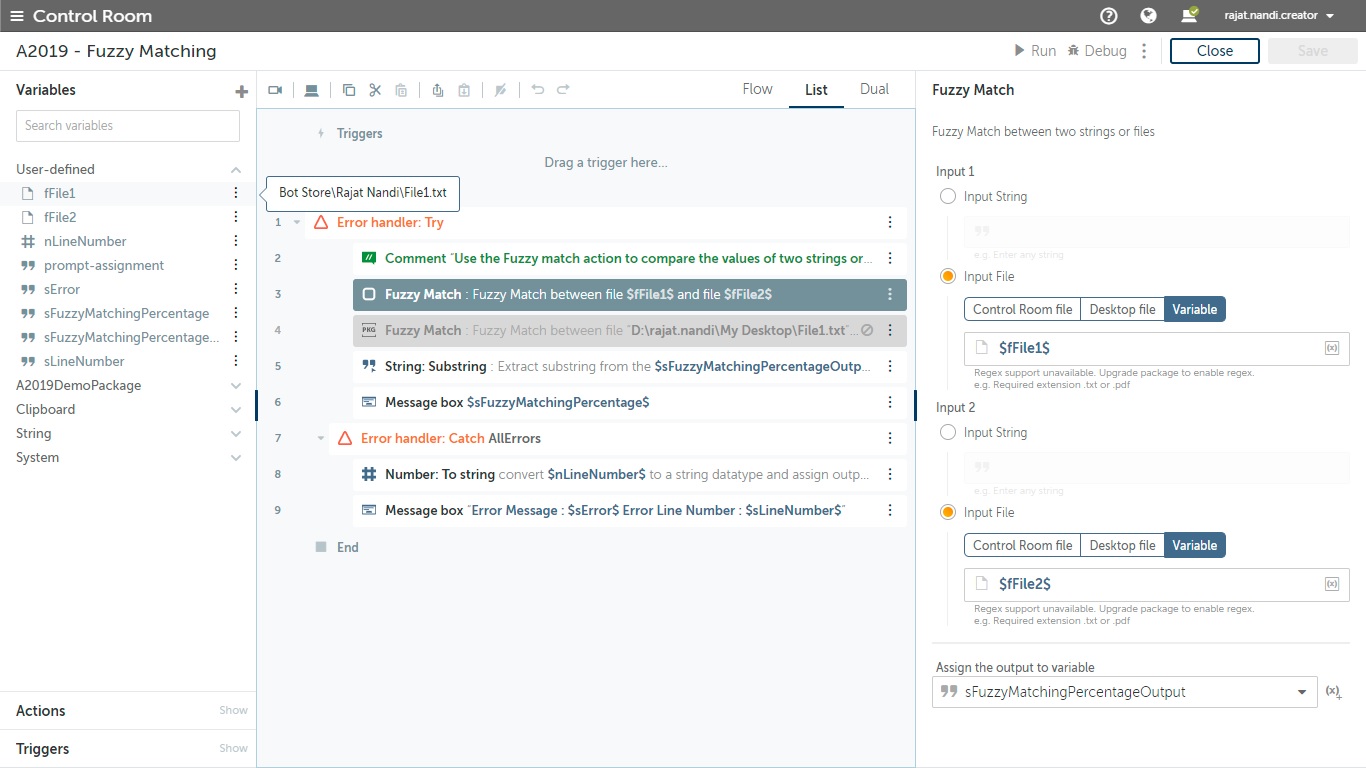Select Input String radio for Input 1

coord(948,197)
